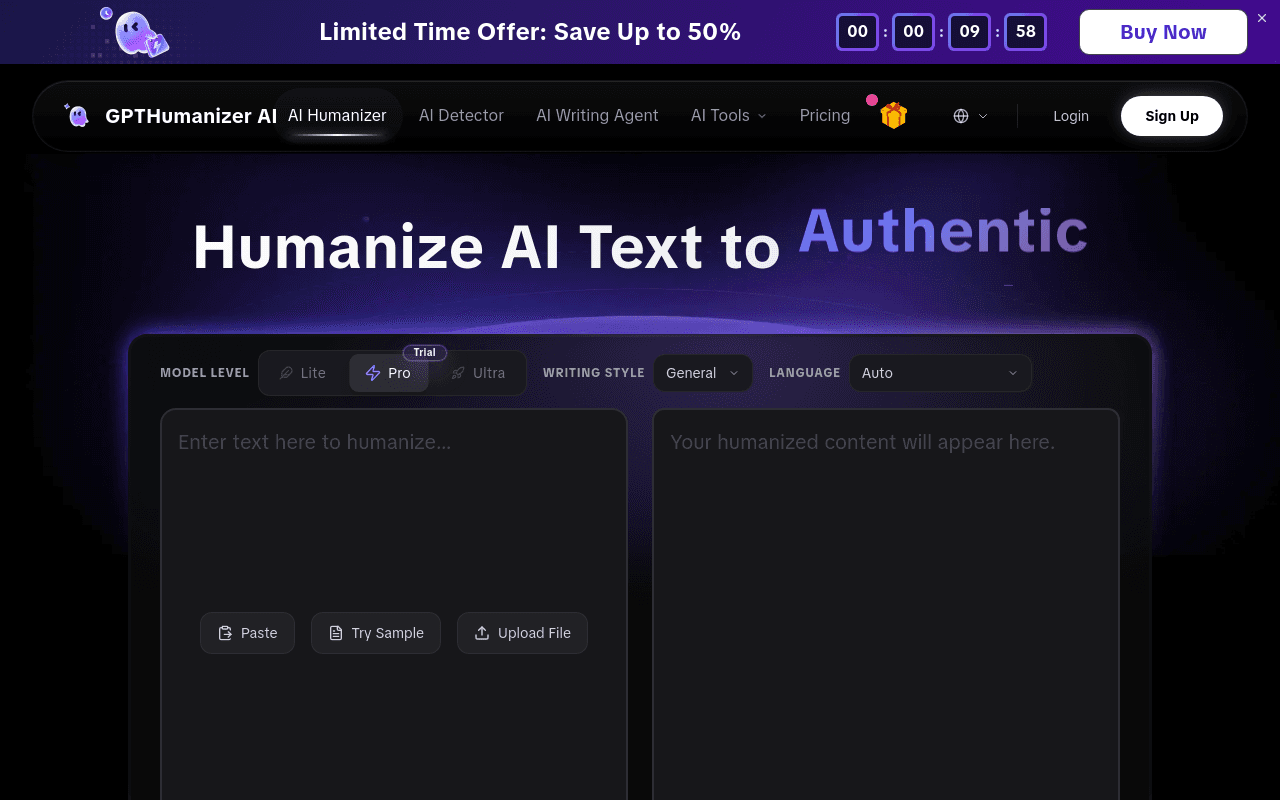The width and height of the screenshot is (1280, 800).
Task: Open the gift box rewards icon
Action: point(893,116)
